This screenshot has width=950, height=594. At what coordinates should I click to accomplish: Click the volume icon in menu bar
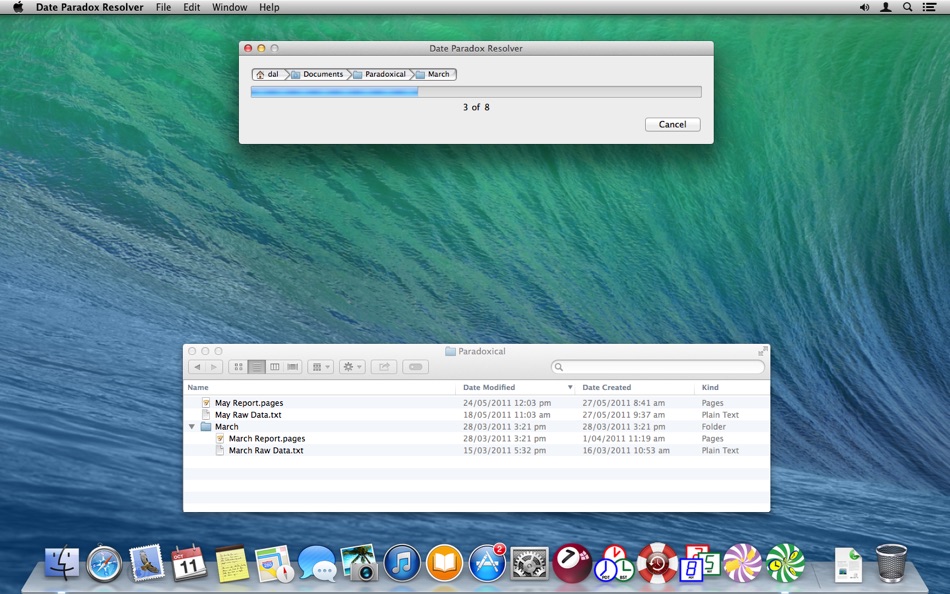[864, 7]
